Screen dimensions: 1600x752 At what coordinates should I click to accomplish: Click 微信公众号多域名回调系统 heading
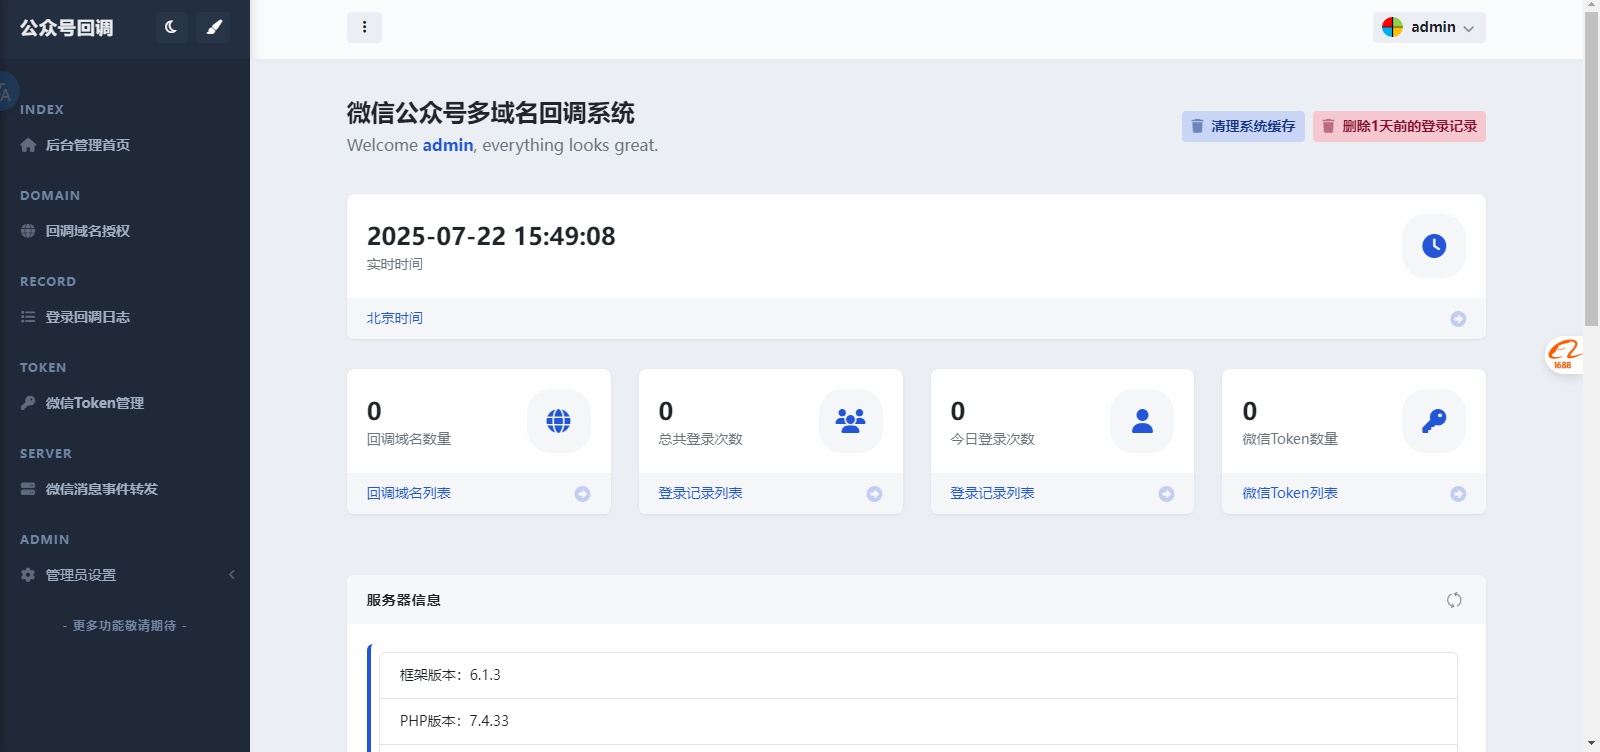point(491,113)
